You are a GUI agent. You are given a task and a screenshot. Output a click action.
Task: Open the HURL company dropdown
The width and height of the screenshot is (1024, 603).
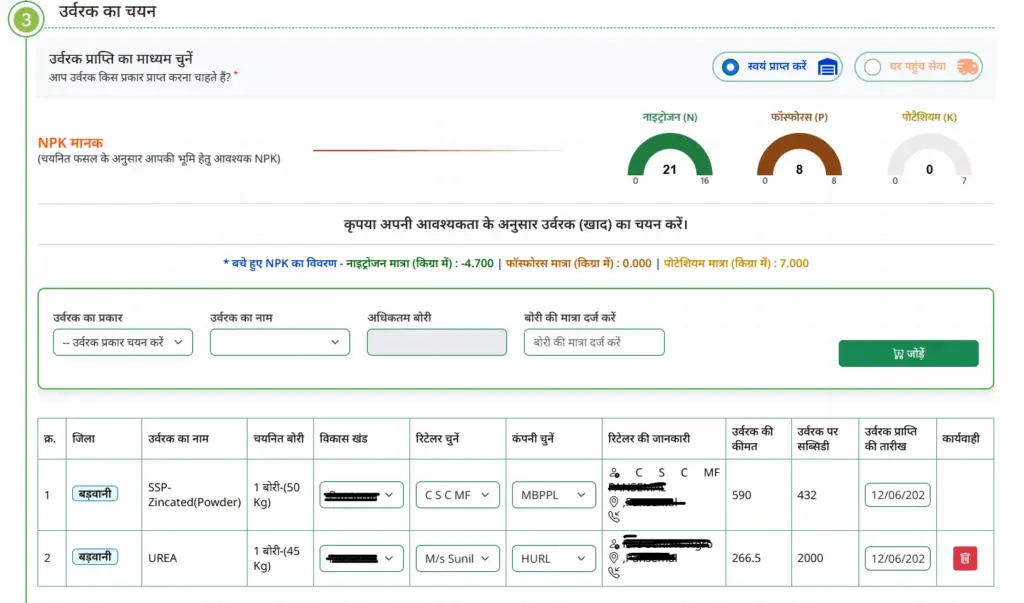click(554, 559)
